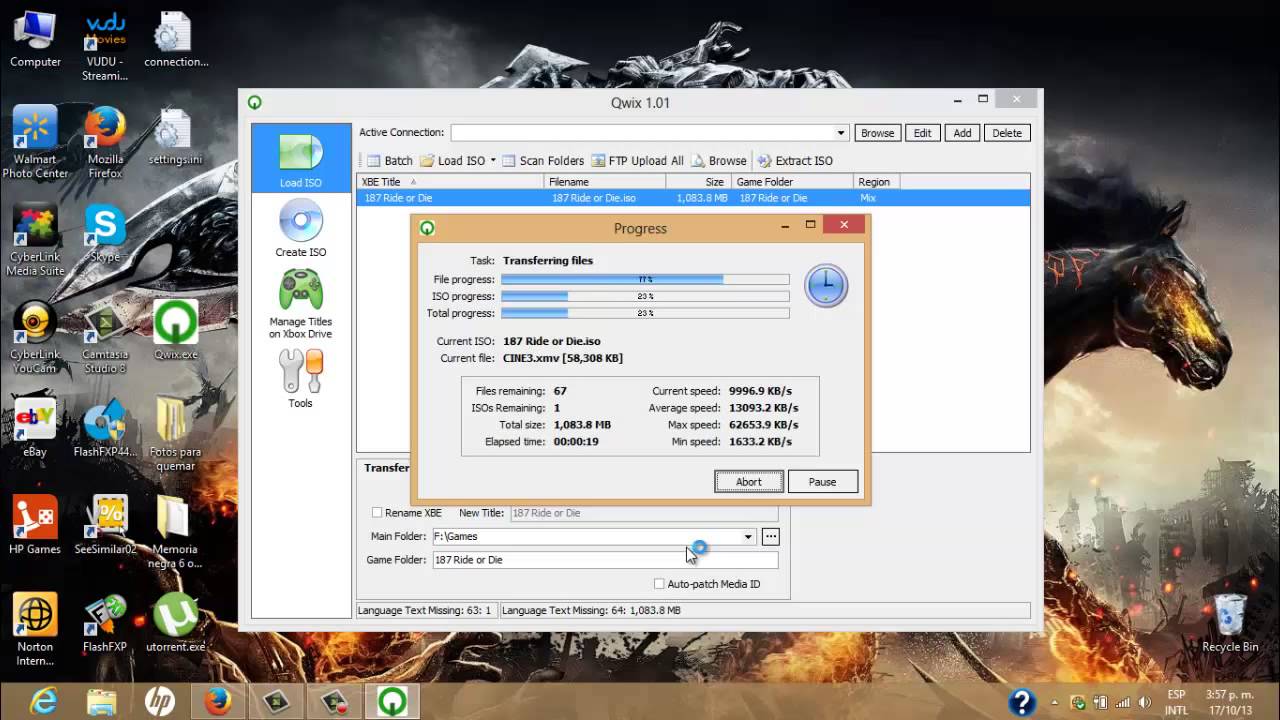Toggle Rename XBE checkbox

(377, 513)
